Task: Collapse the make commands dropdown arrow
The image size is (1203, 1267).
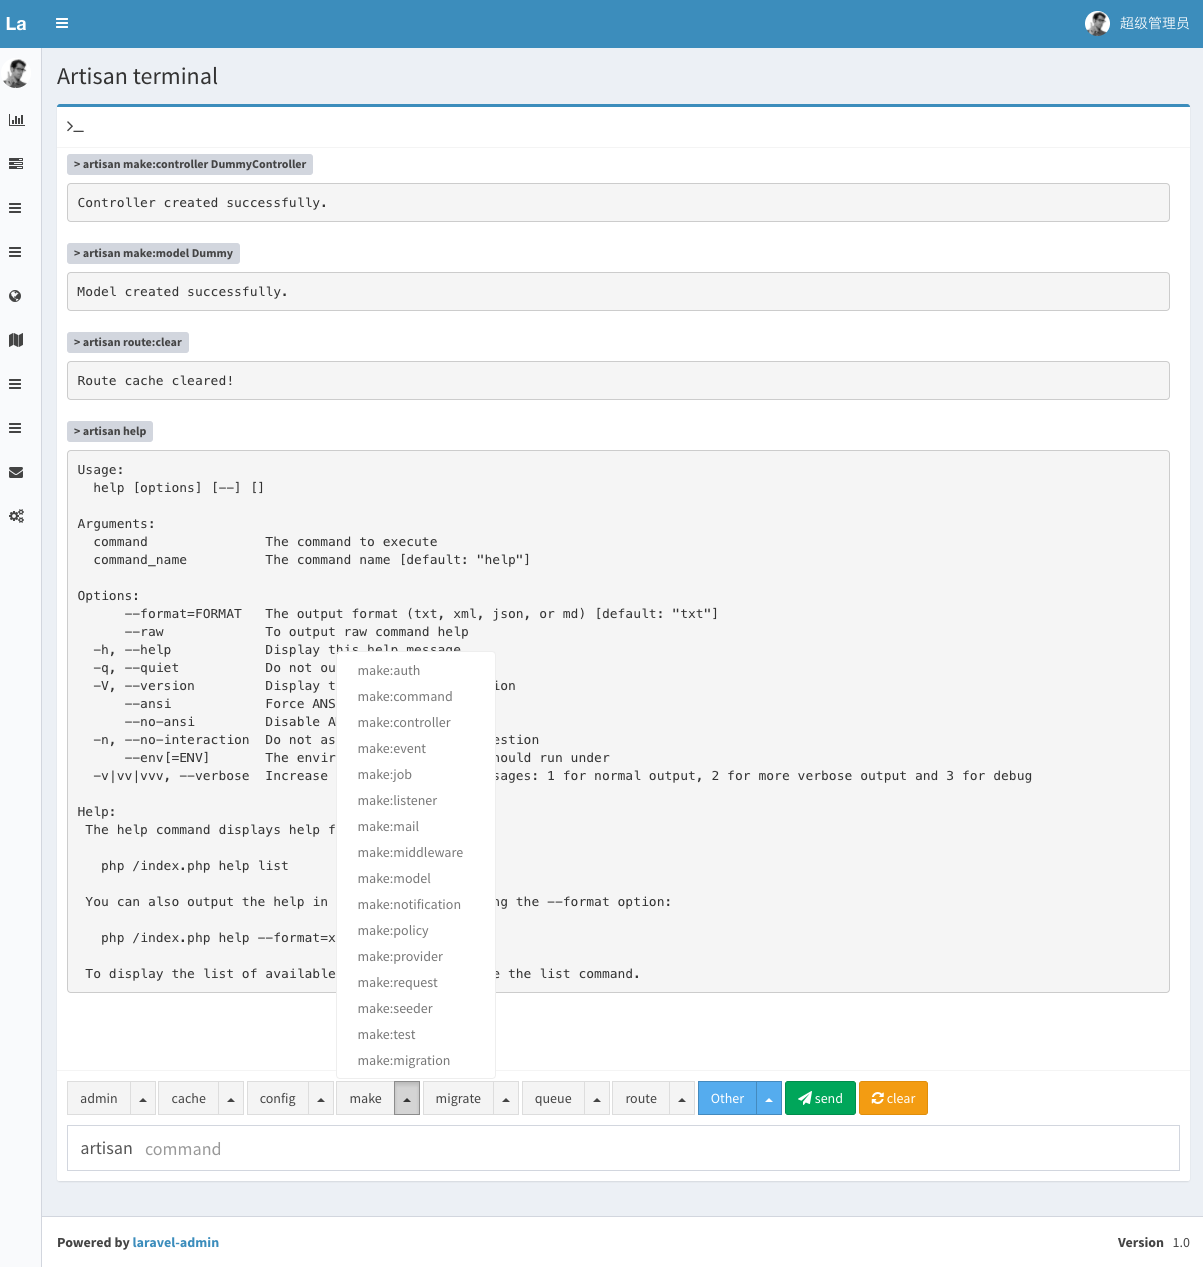Action: (407, 1098)
